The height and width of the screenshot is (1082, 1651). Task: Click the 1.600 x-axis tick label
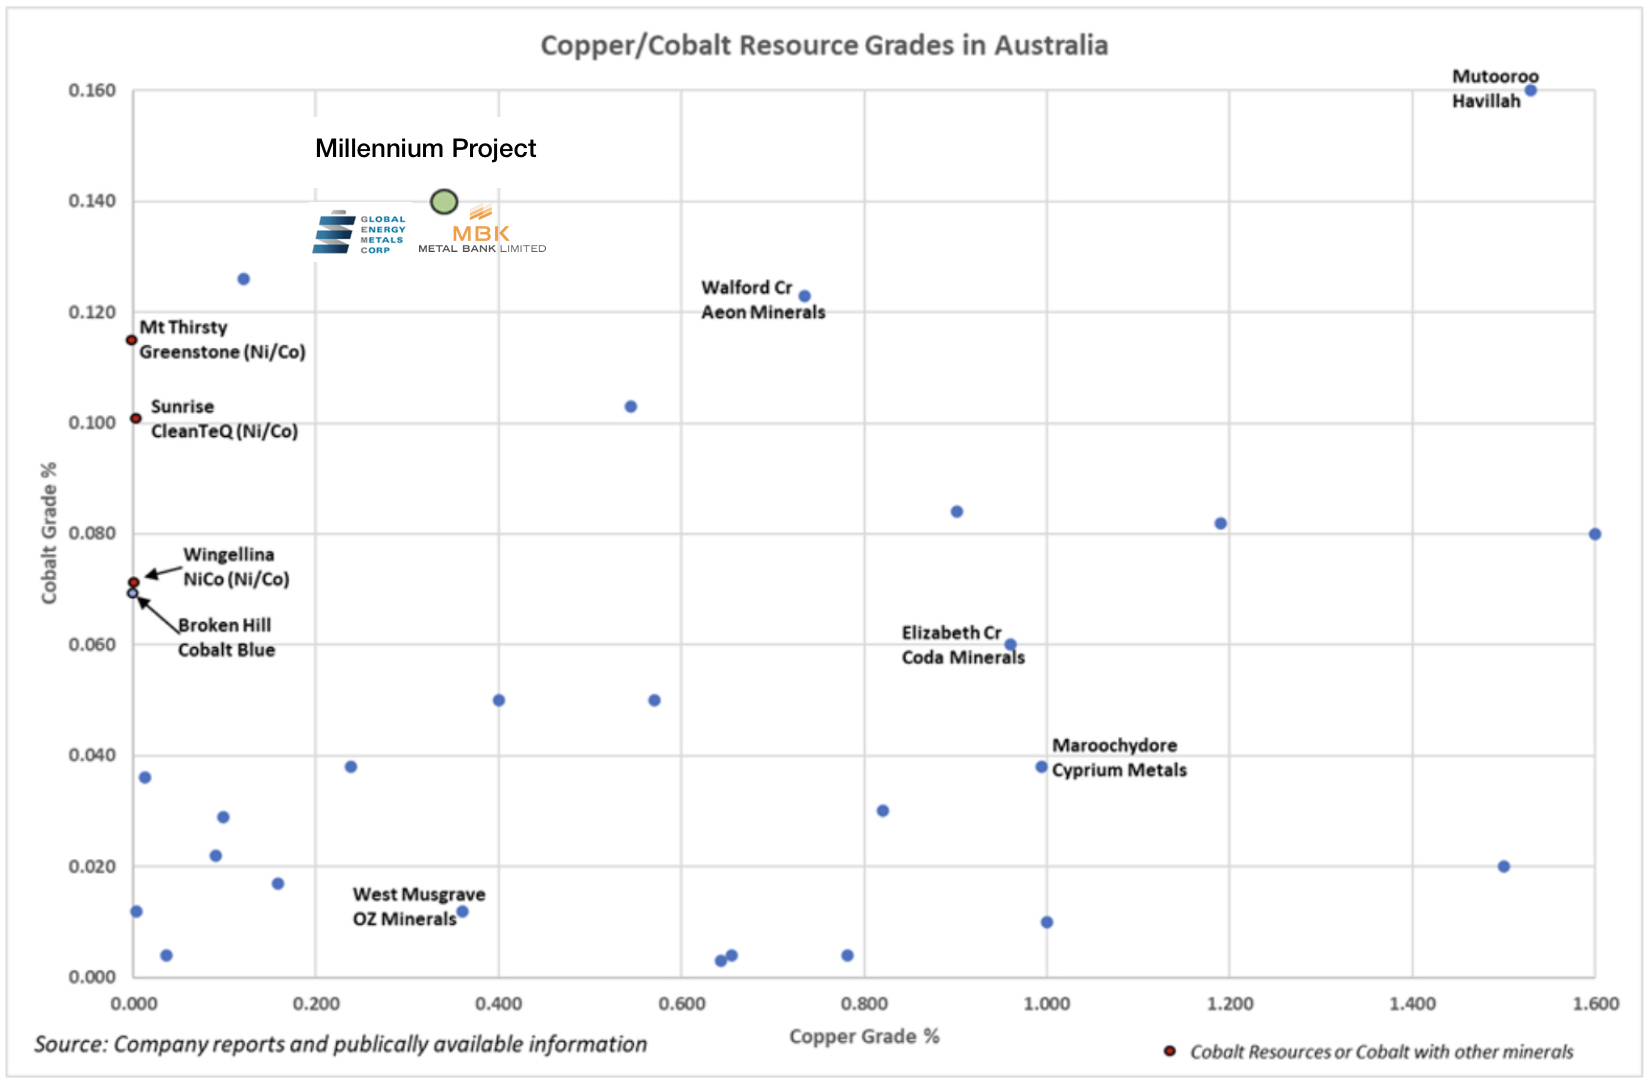tap(1596, 1004)
